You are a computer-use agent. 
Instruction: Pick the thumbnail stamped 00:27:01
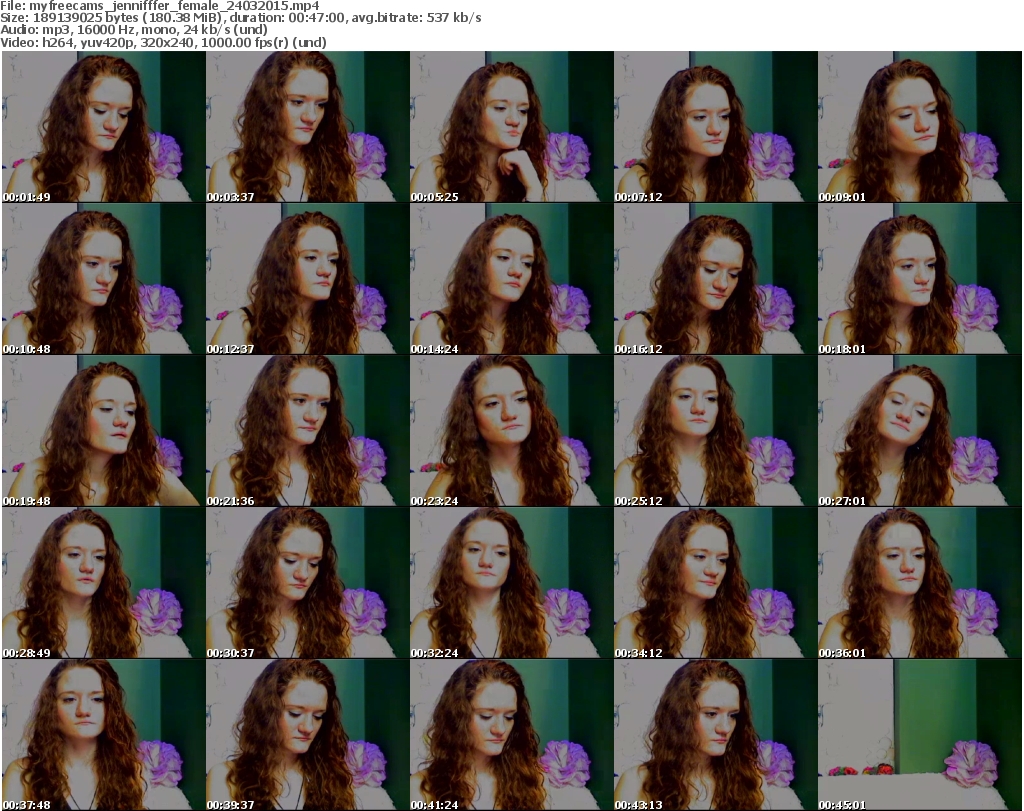[x=920, y=431]
